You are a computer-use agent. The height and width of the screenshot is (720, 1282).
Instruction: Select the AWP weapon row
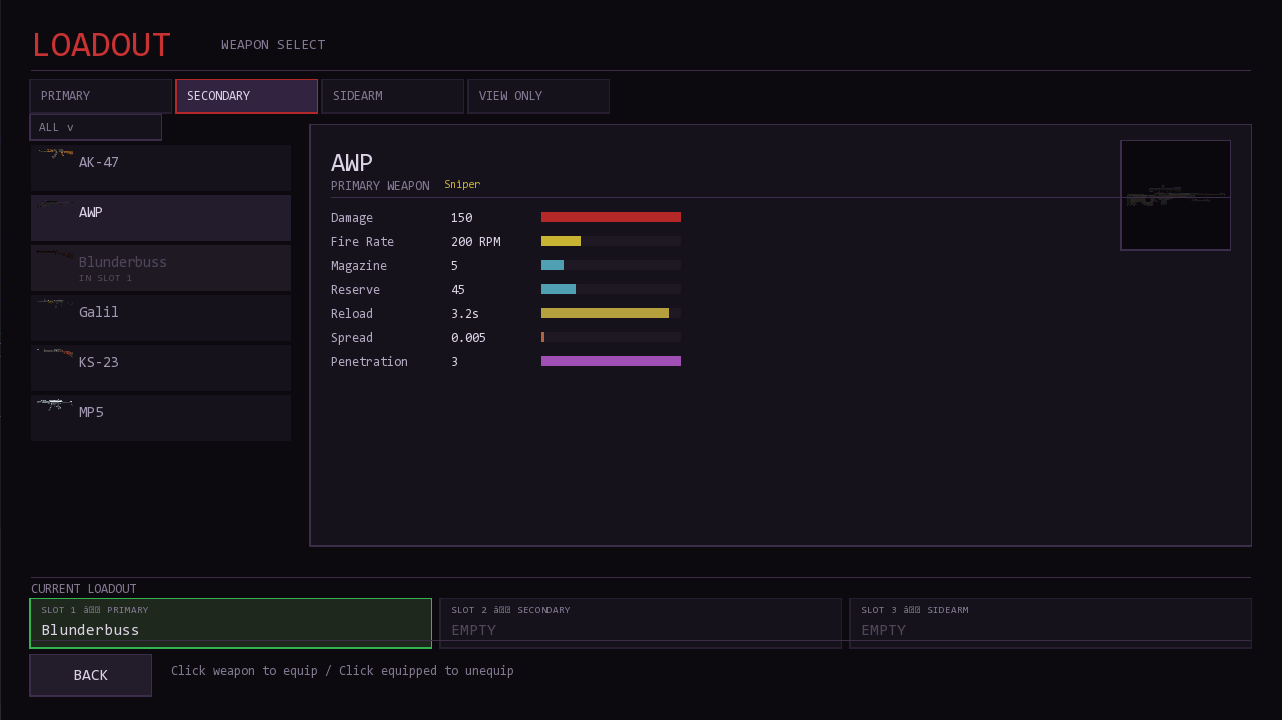pos(161,218)
